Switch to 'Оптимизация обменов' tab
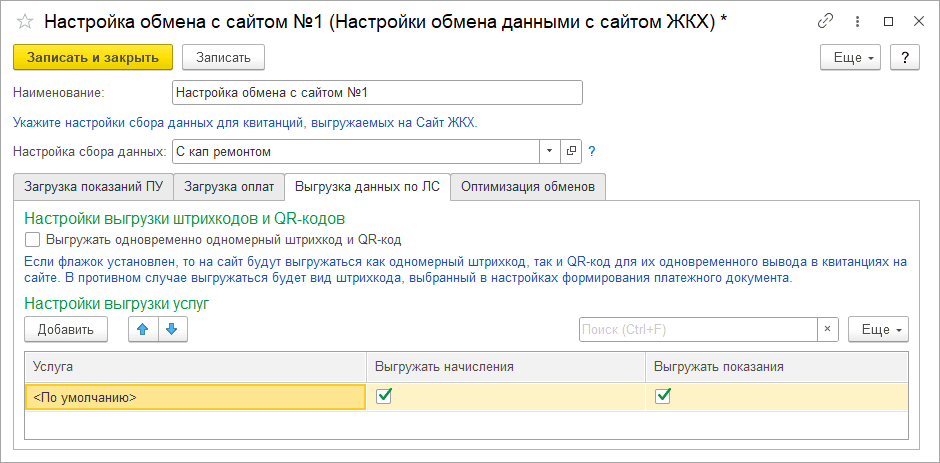Viewport: 940px width, 463px height. coord(528,186)
